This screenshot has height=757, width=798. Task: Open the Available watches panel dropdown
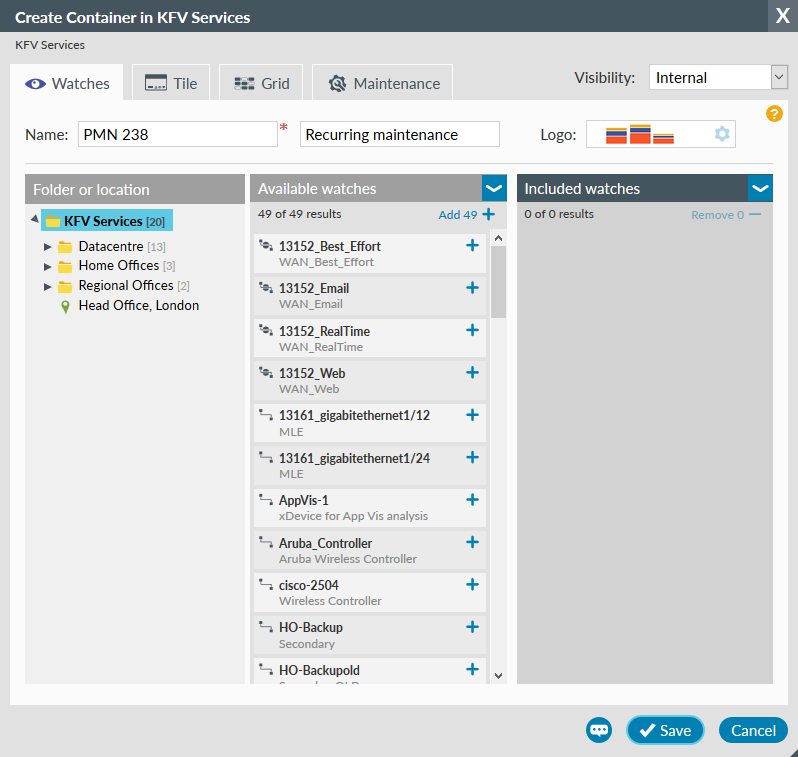(x=494, y=188)
